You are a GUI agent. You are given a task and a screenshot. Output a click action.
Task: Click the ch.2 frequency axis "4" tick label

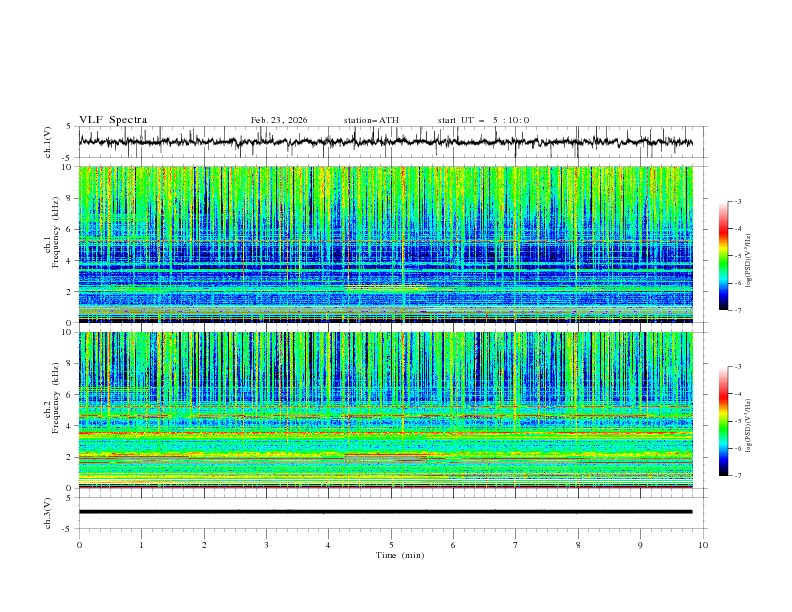tap(70, 426)
